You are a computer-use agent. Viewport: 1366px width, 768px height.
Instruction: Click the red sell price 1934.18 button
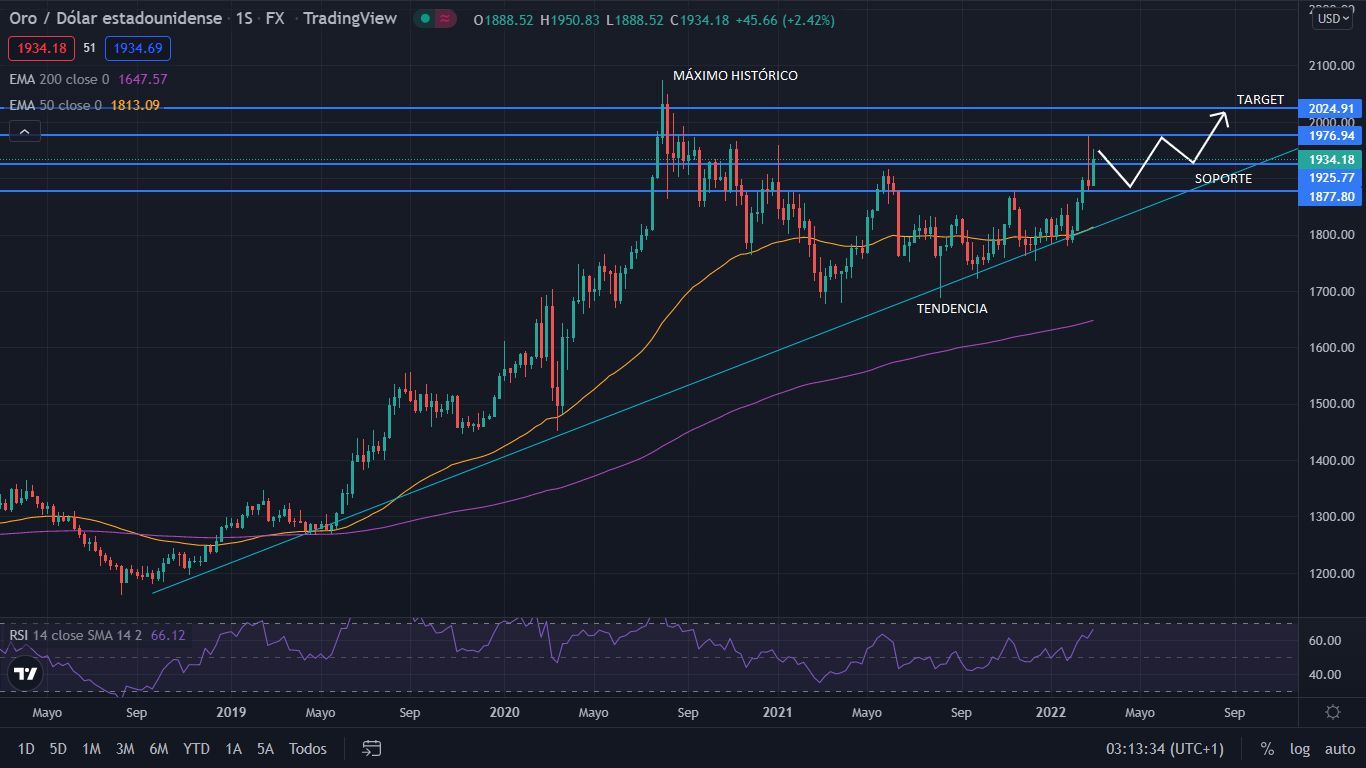[40, 48]
